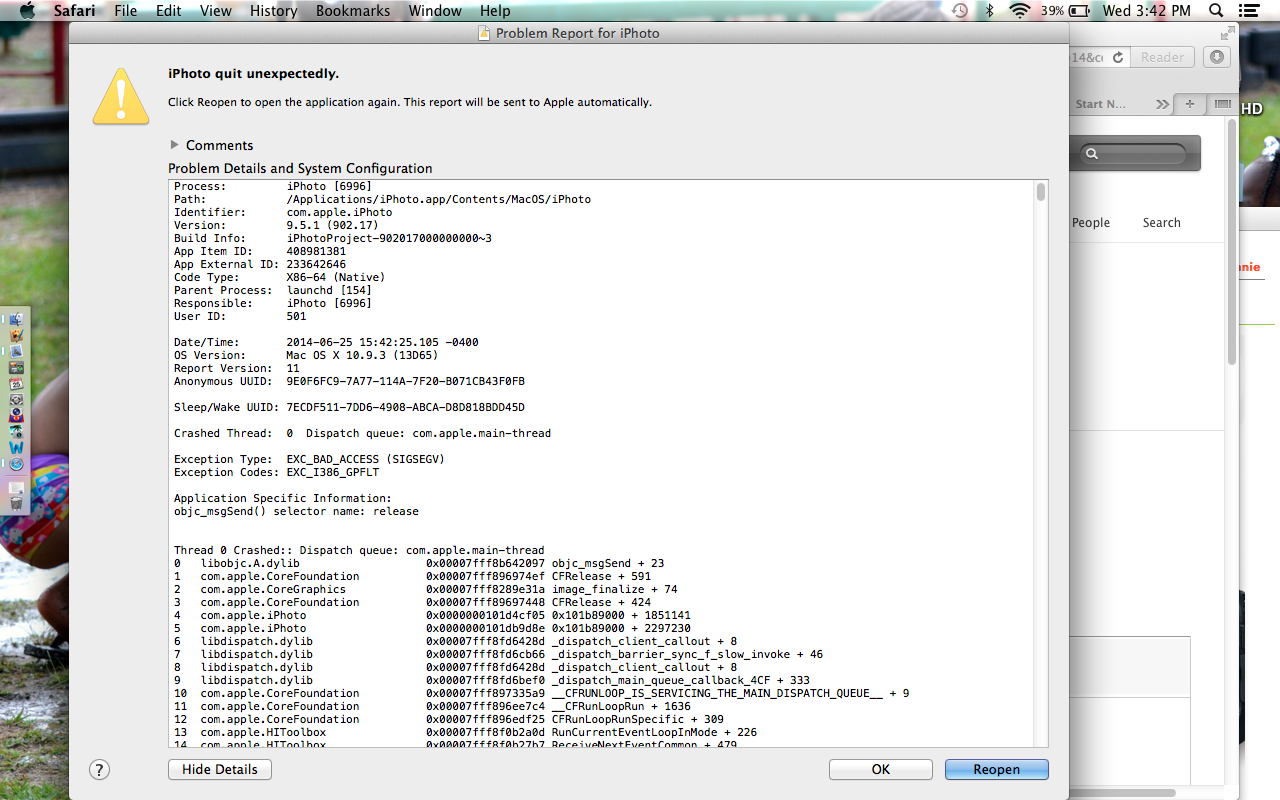Click the battery 39% indicator
The height and width of the screenshot is (800, 1280).
tap(1065, 11)
